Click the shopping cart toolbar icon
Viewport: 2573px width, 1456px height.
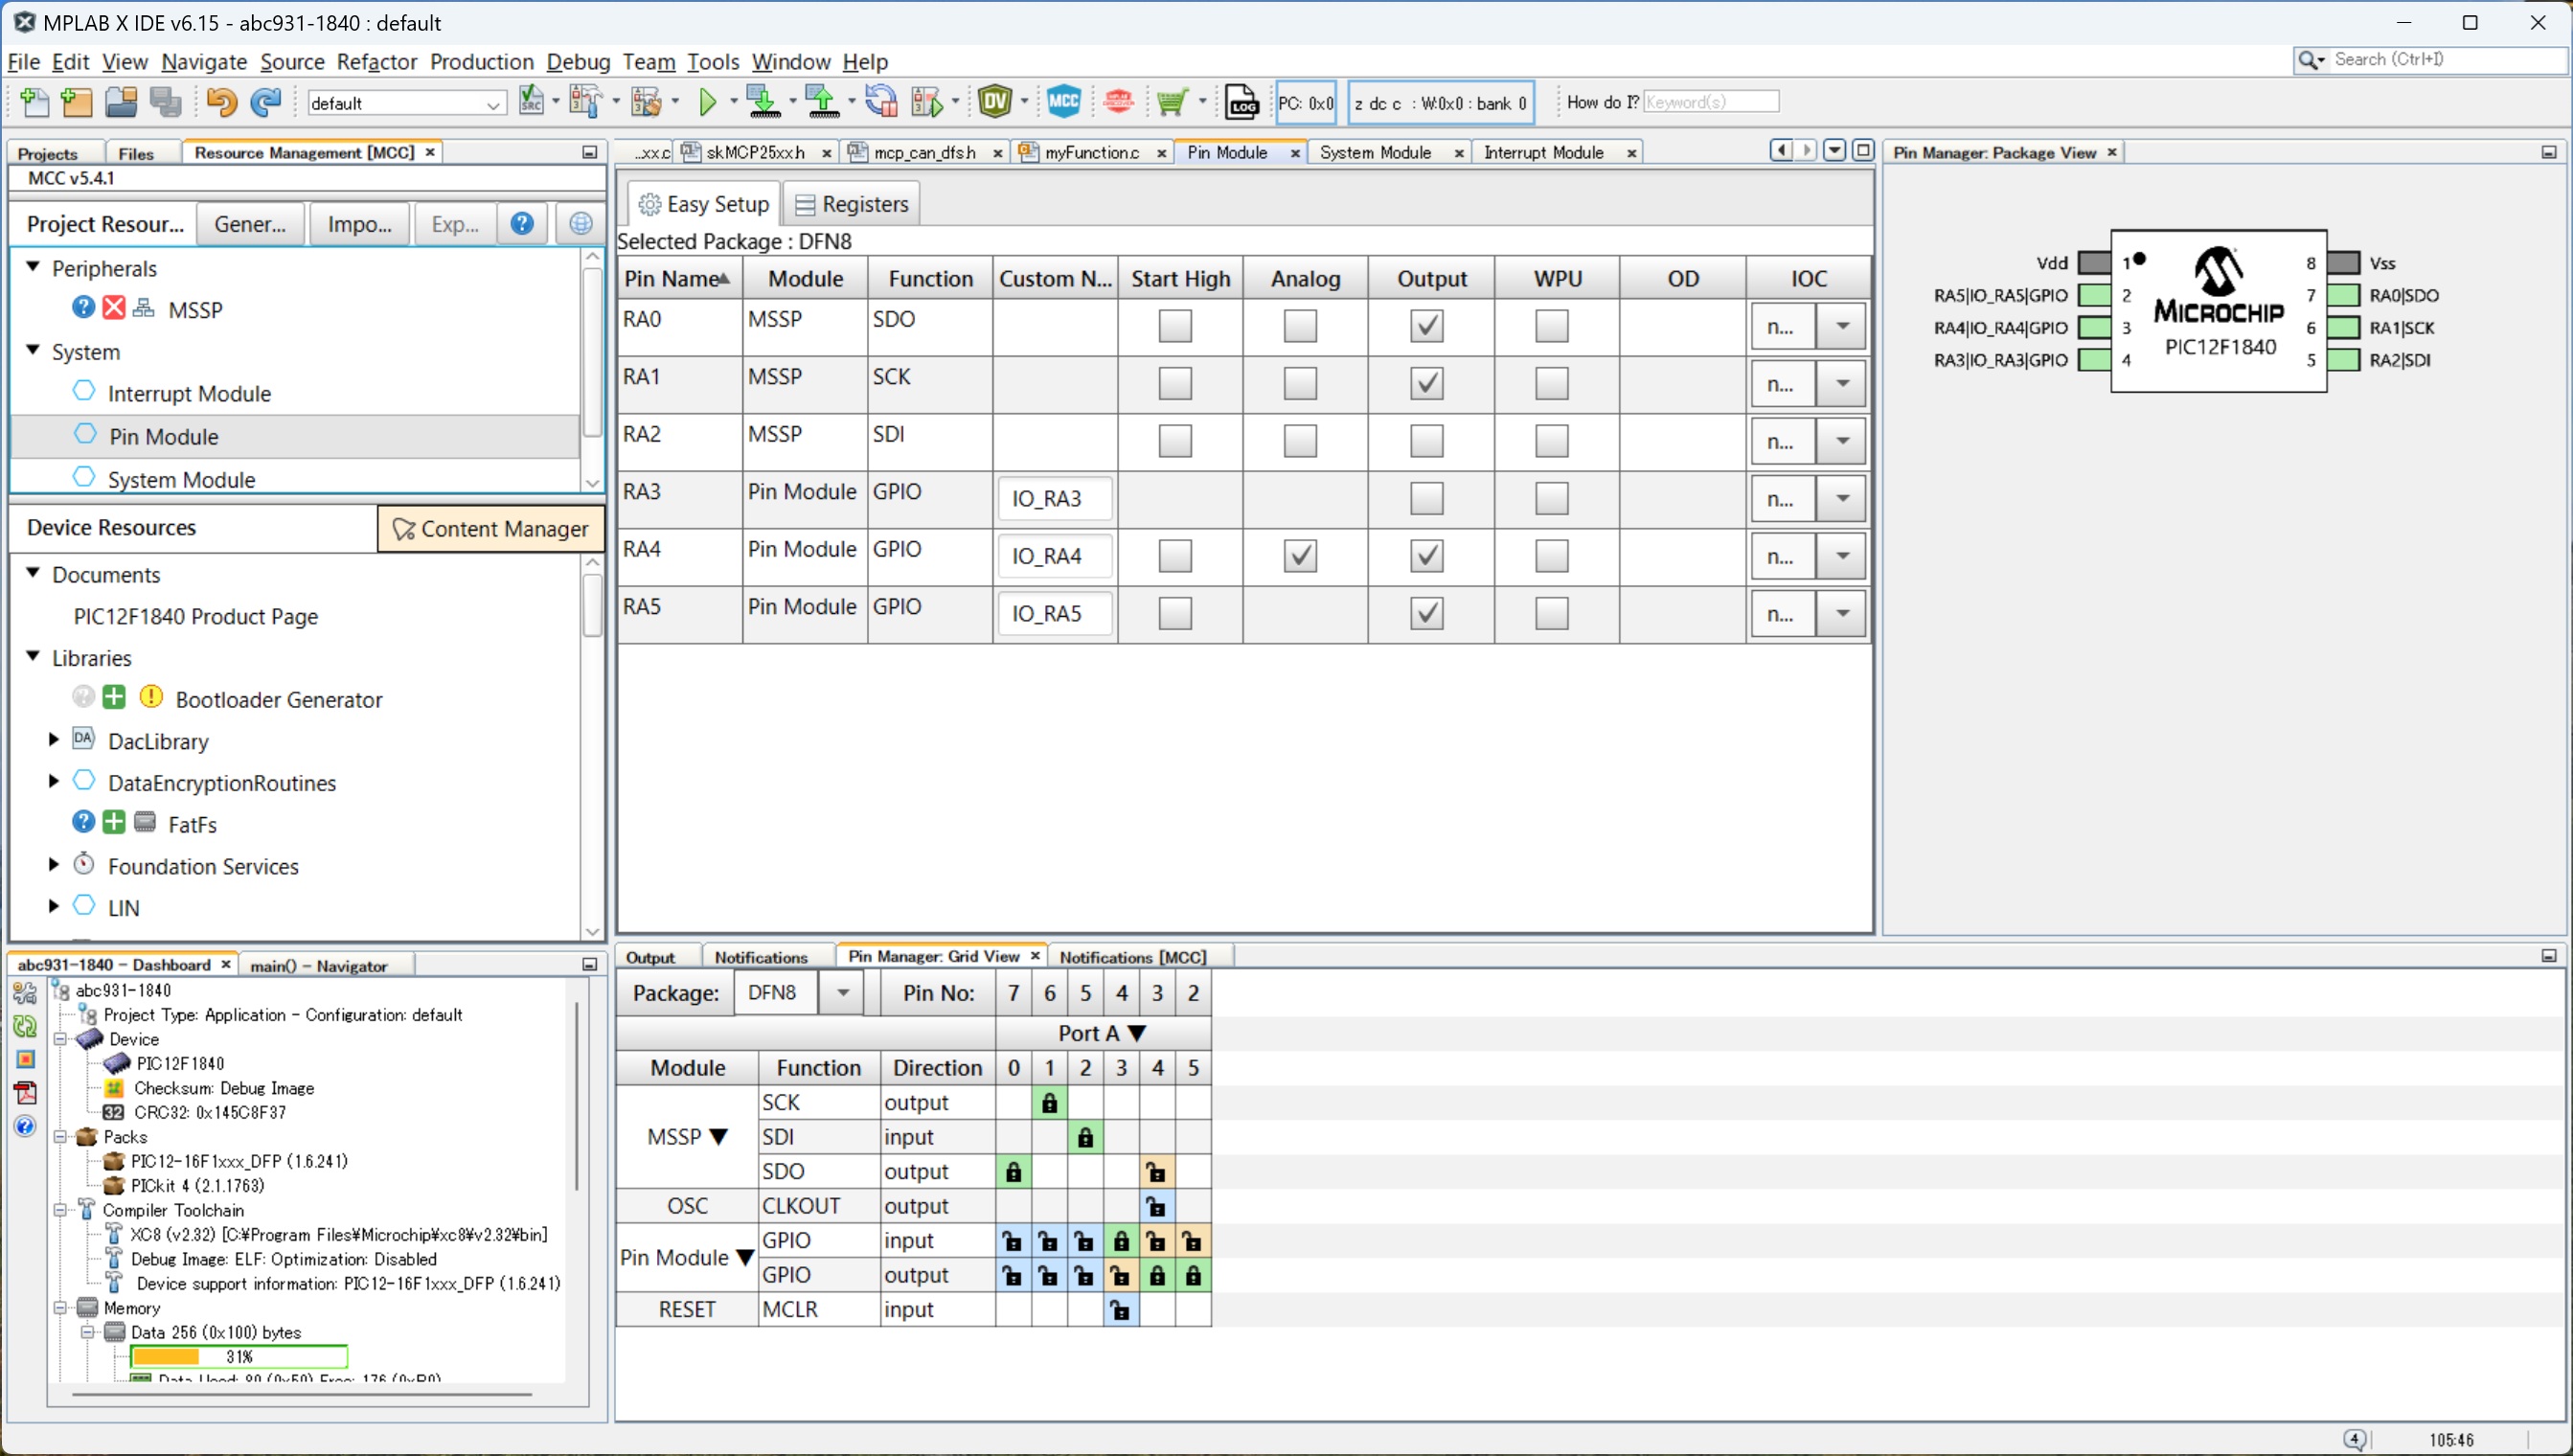1171,102
